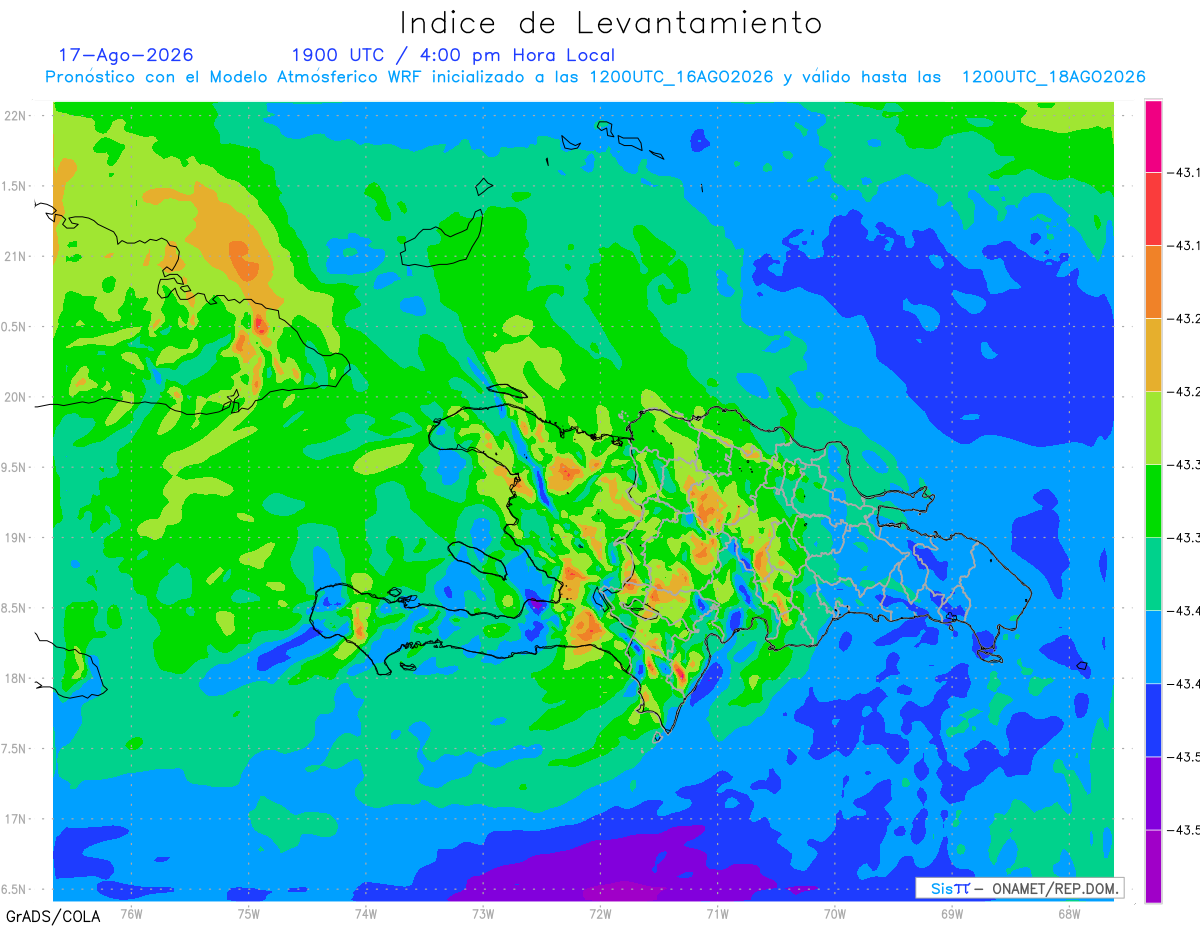Pick the dark orange colorbar swatch
Viewport: 1200px width, 927px height.
(1153, 282)
